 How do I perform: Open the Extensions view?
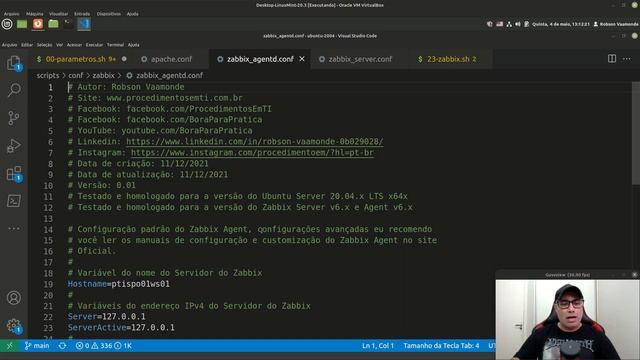pyautogui.click(x=14, y=173)
